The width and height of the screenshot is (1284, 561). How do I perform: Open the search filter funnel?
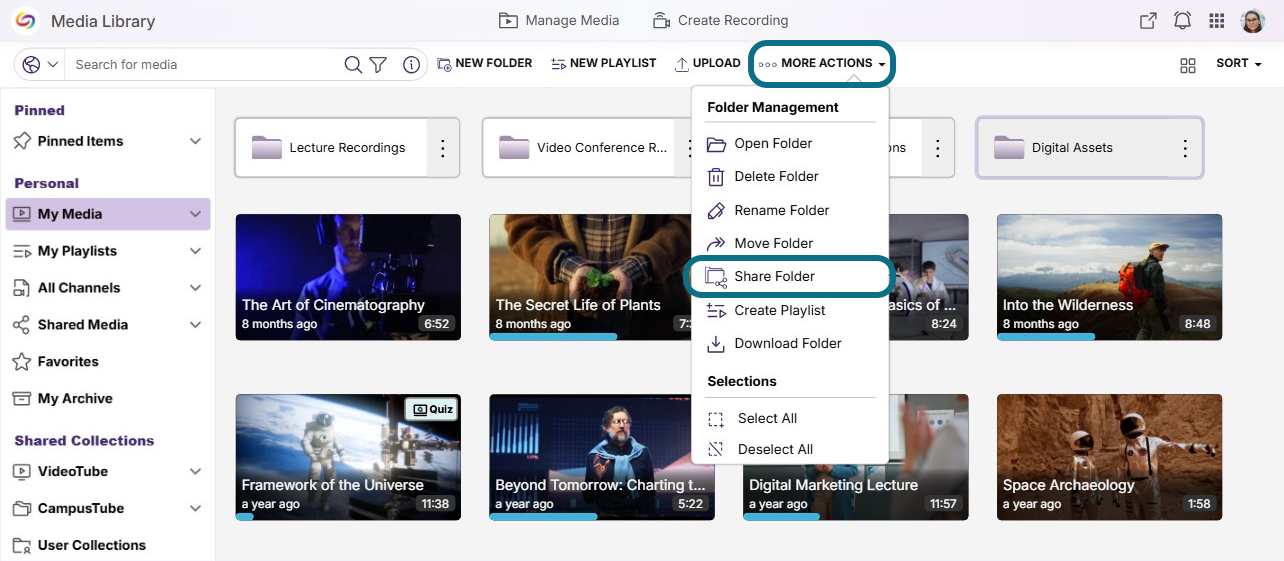pyautogui.click(x=378, y=64)
